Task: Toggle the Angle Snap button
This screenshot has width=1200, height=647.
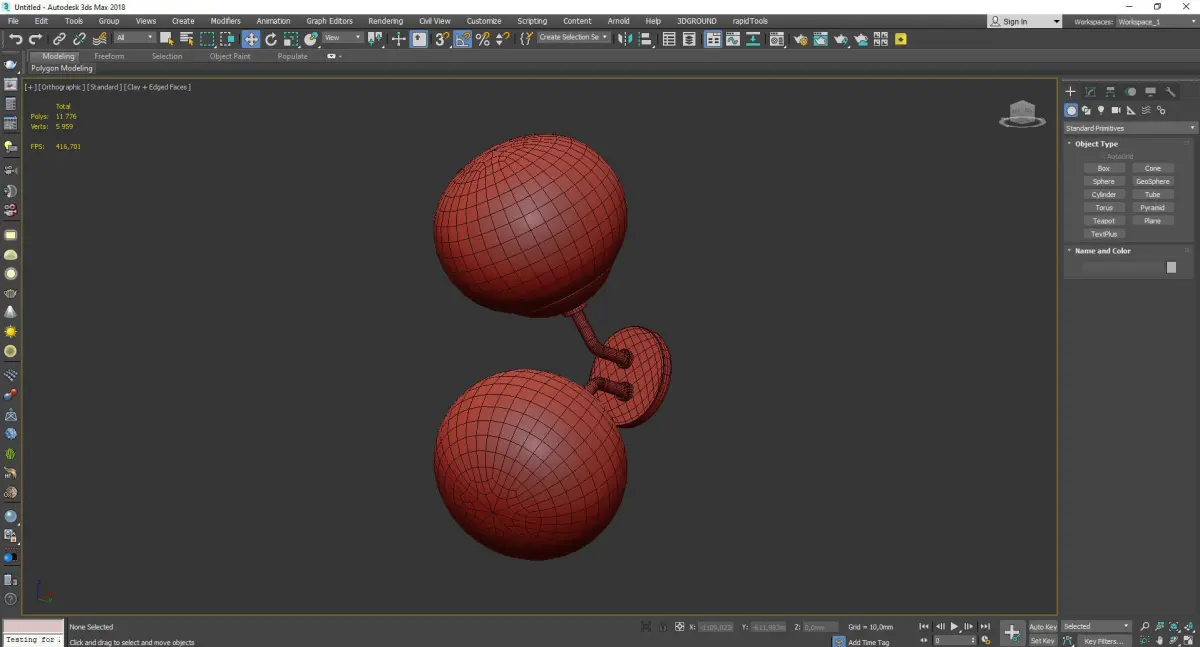Action: (462, 39)
